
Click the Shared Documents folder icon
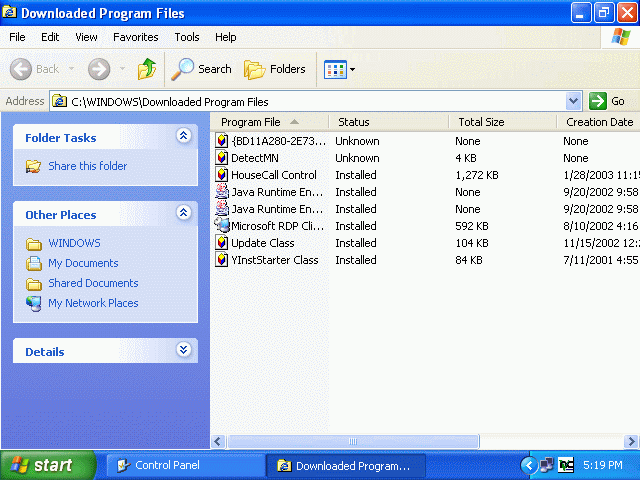click(34, 284)
